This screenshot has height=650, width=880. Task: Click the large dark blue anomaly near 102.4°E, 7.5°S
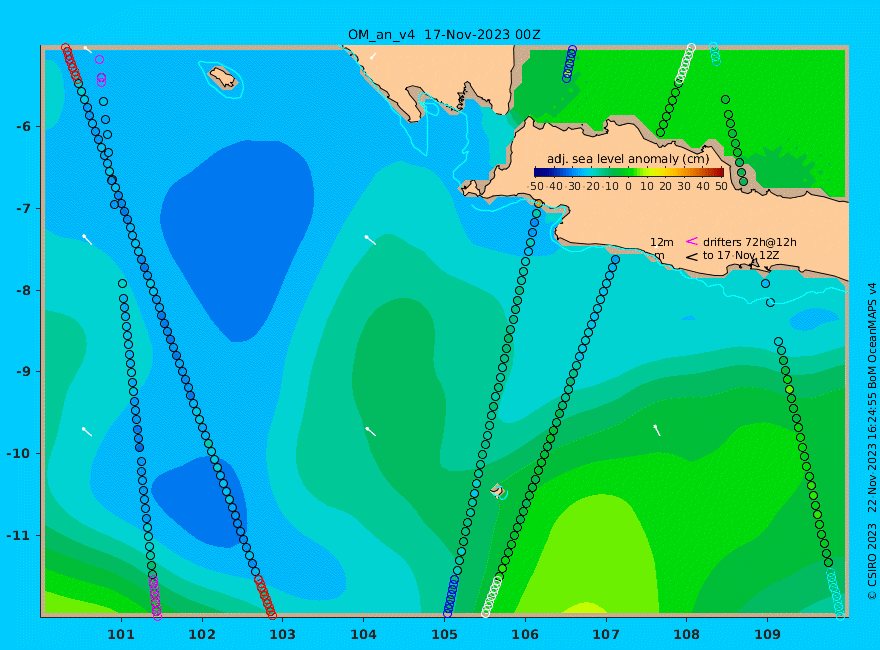coord(239,236)
